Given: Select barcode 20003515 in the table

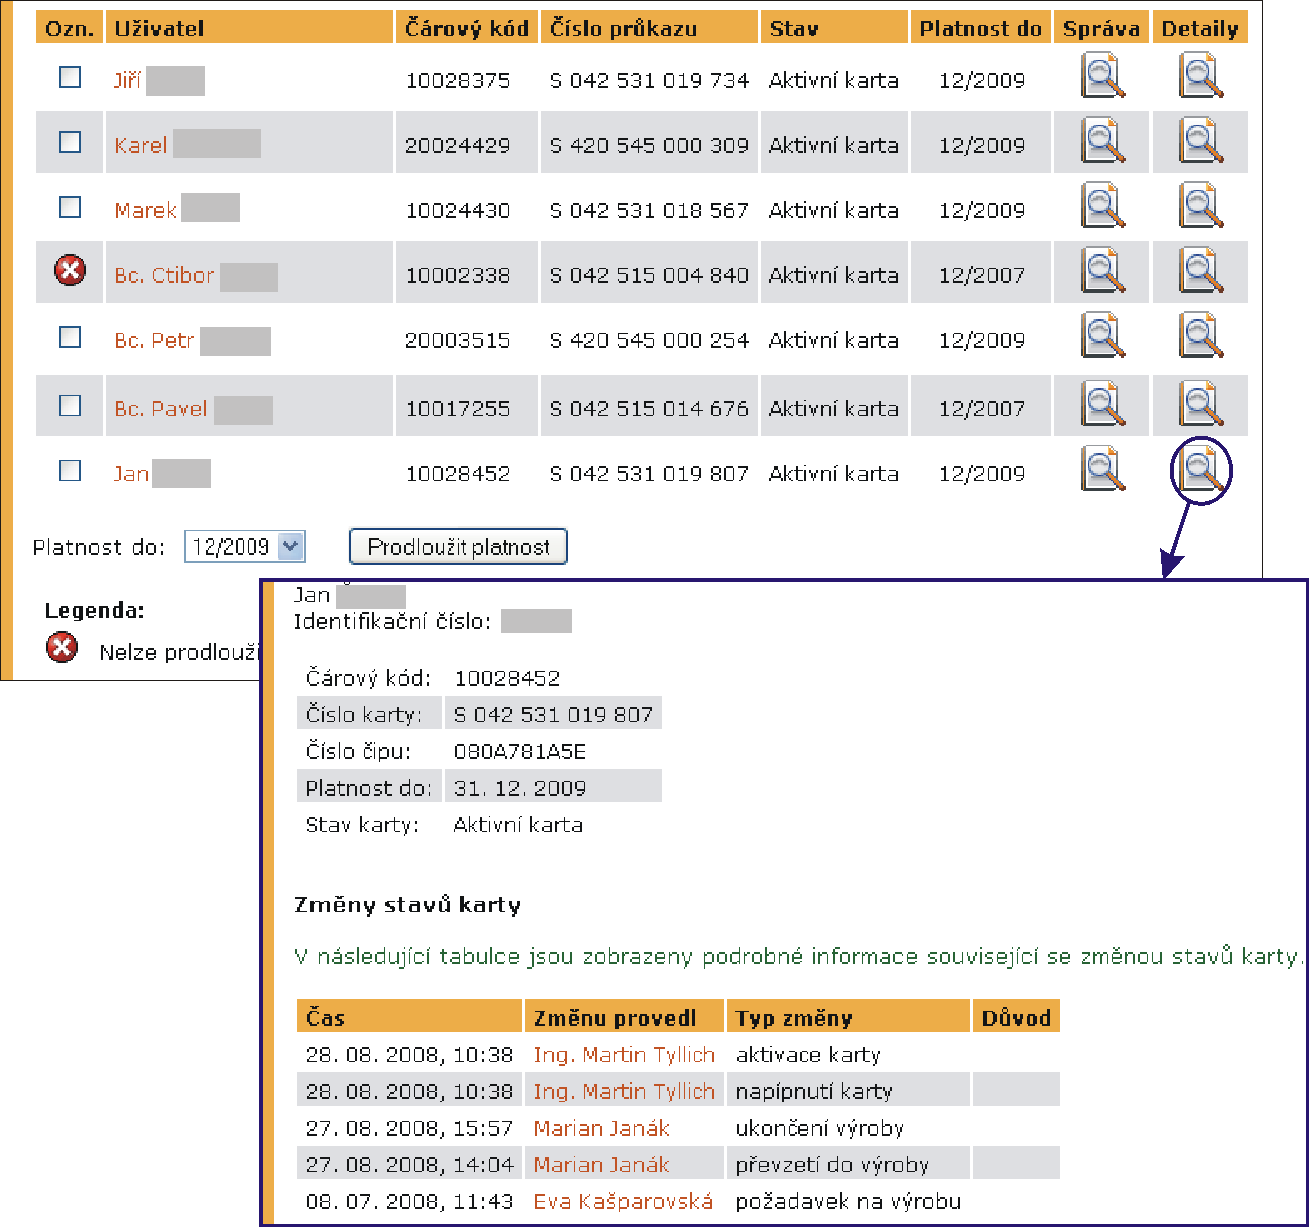Looking at the screenshot, I should [457, 340].
